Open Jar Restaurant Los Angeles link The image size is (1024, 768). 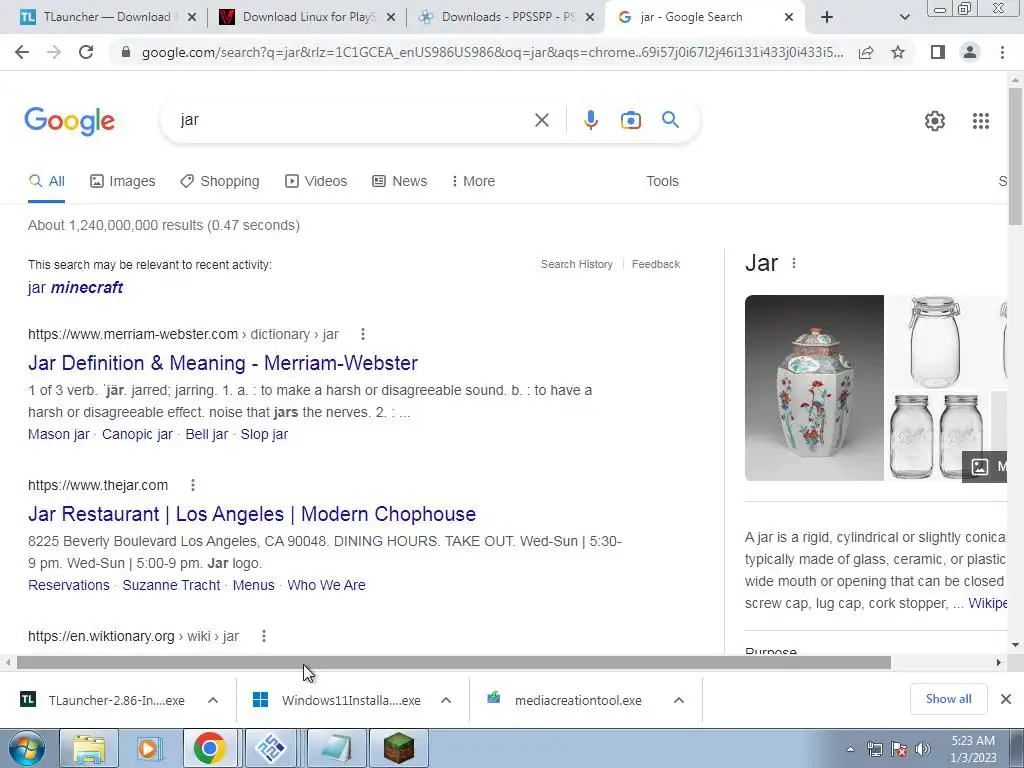(x=252, y=514)
